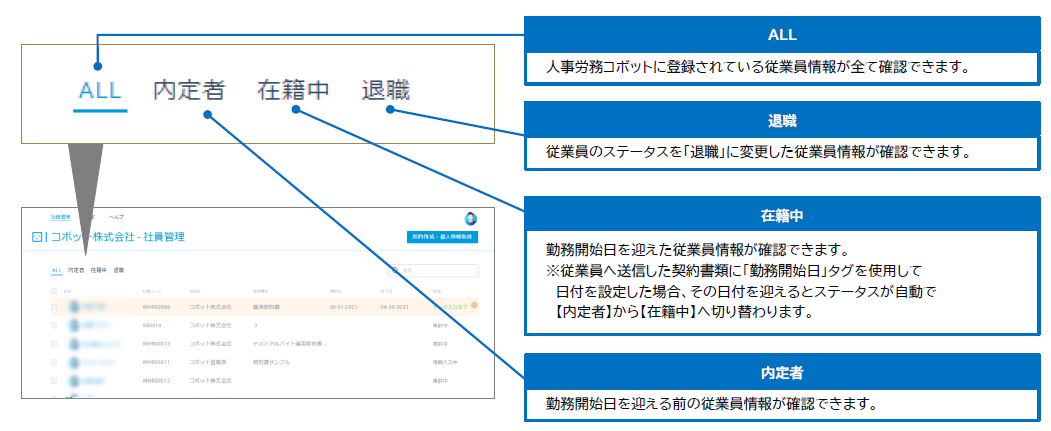1051x431 pixels.
Task: Click employee code WHR00012
Action: coord(157,381)
